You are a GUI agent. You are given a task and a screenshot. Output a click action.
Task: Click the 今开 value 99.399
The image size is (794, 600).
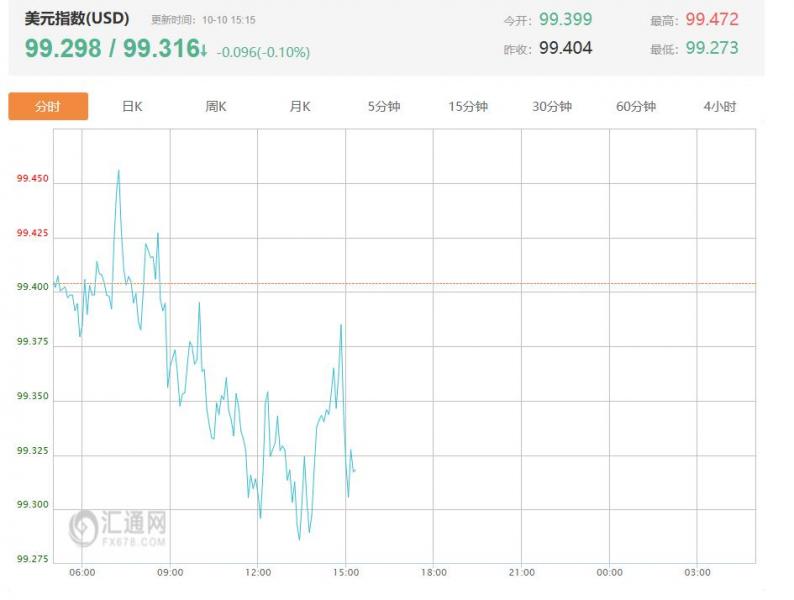pyautogui.click(x=565, y=20)
